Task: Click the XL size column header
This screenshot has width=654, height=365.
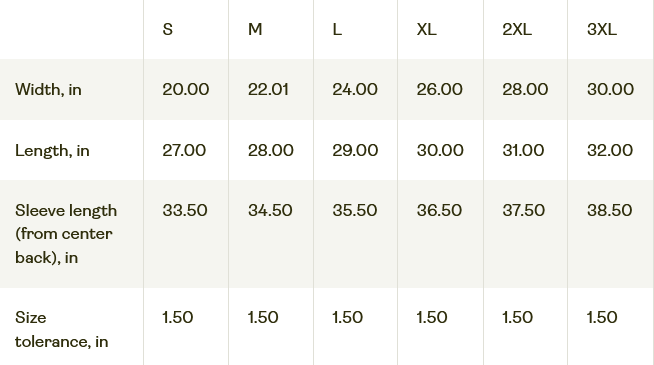Action: coord(426,30)
